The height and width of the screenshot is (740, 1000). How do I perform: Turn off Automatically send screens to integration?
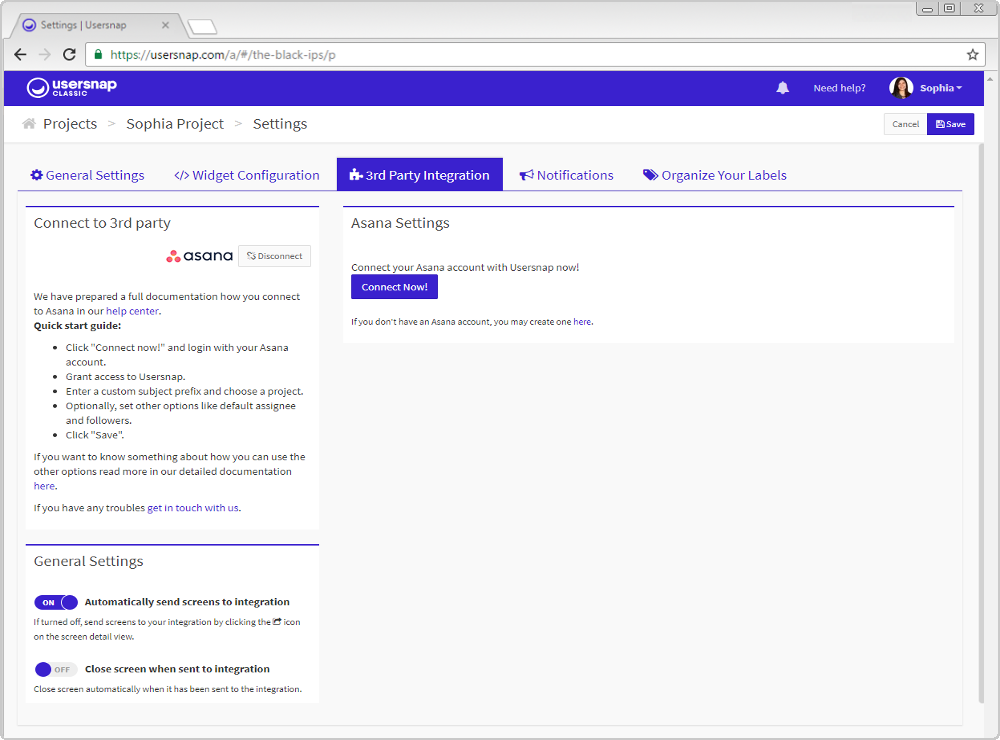click(x=56, y=602)
